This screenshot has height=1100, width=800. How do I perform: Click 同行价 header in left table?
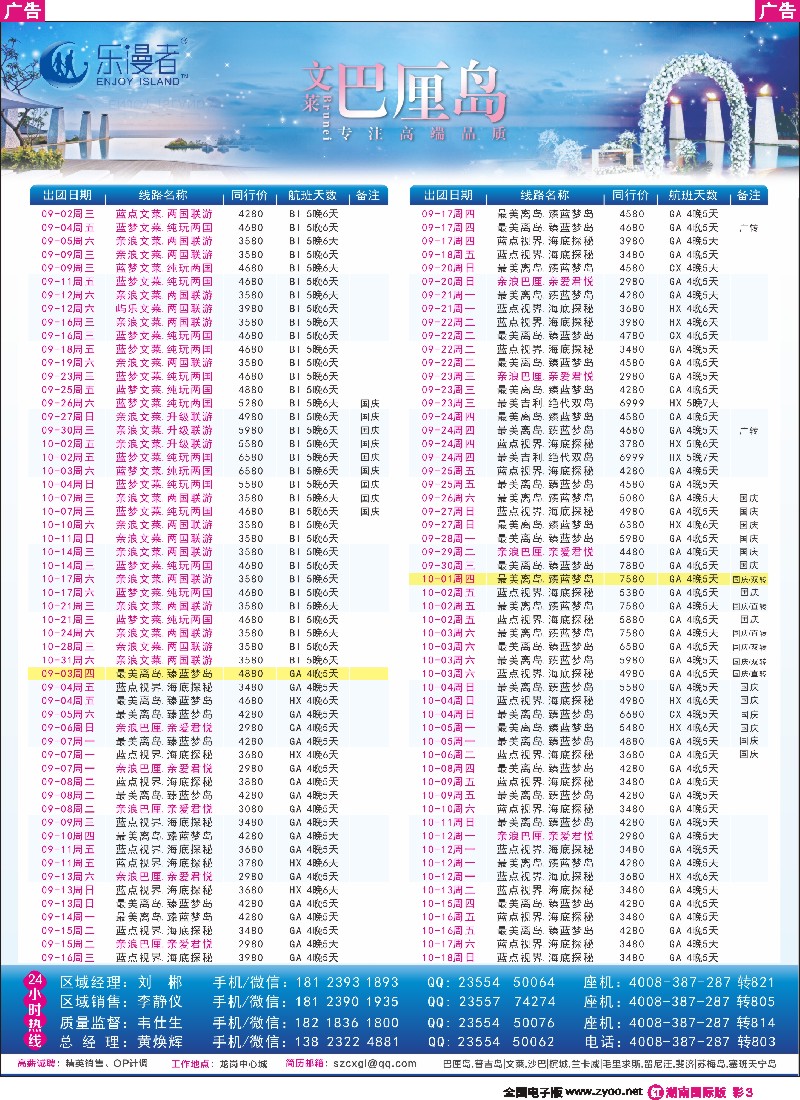point(251,195)
